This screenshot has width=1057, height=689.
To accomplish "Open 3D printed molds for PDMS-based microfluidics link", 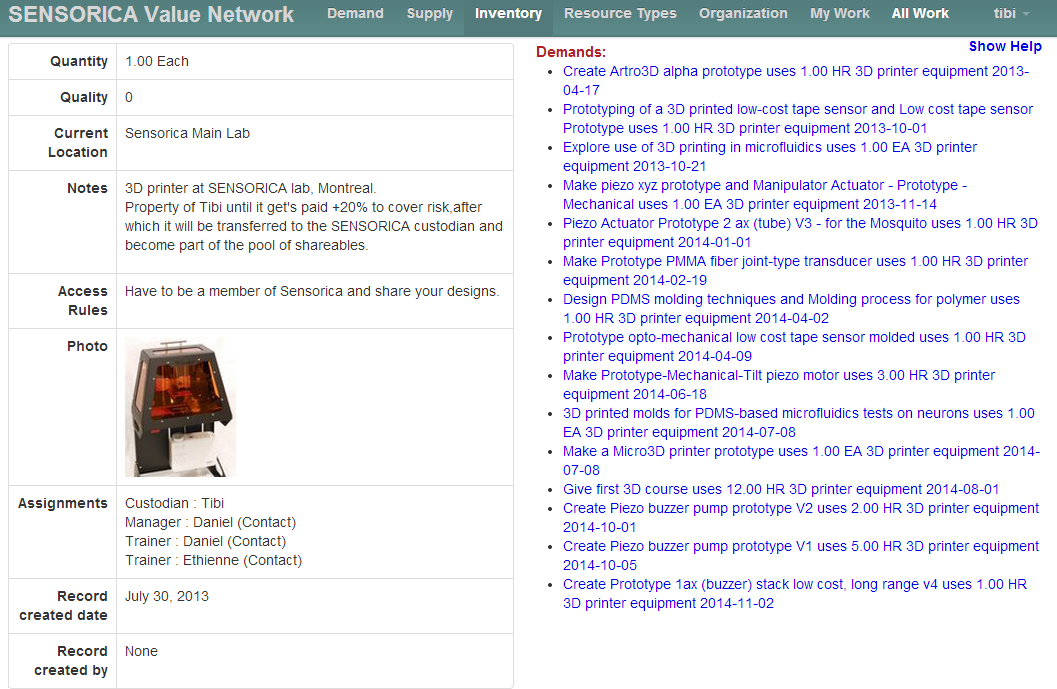I will tap(799, 422).
